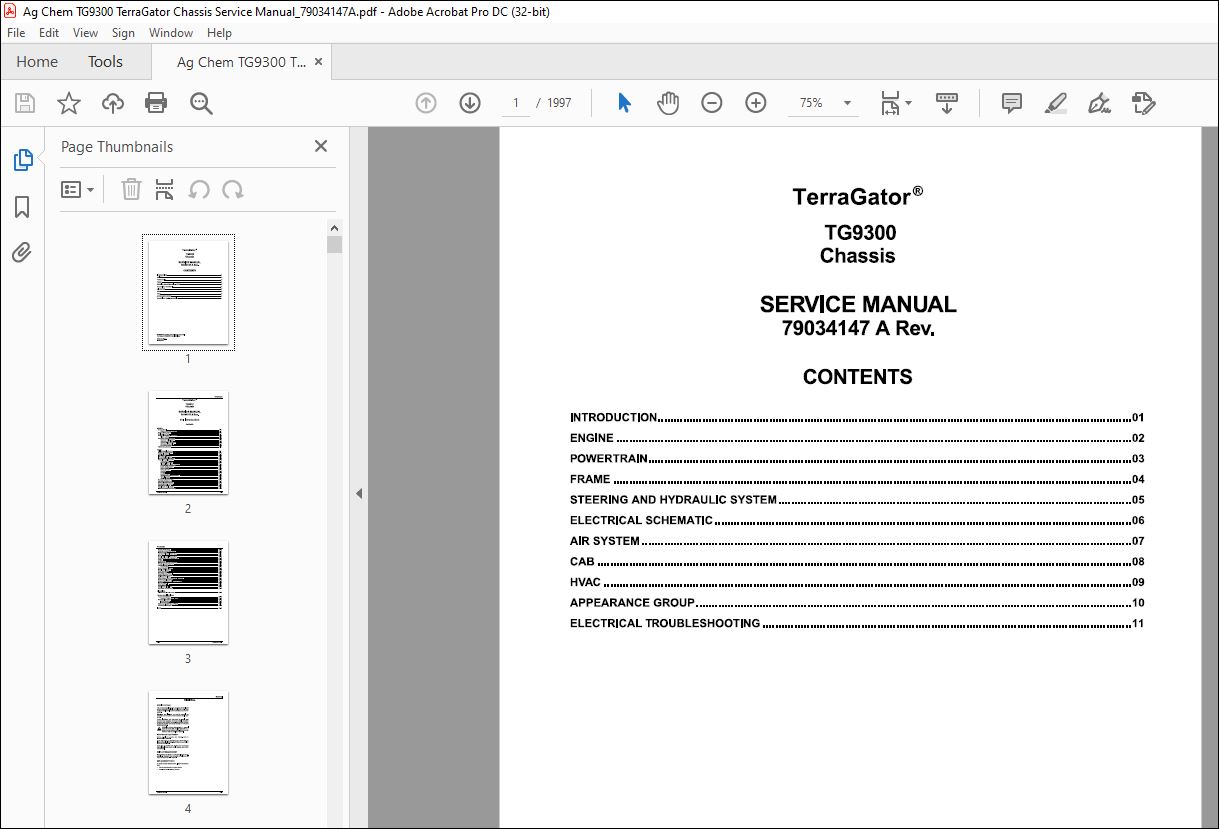Screen dimensions: 1219x829
Task: Click STEERING AND HYDRAULIC SYSTEM entry
Action: (x=857, y=500)
